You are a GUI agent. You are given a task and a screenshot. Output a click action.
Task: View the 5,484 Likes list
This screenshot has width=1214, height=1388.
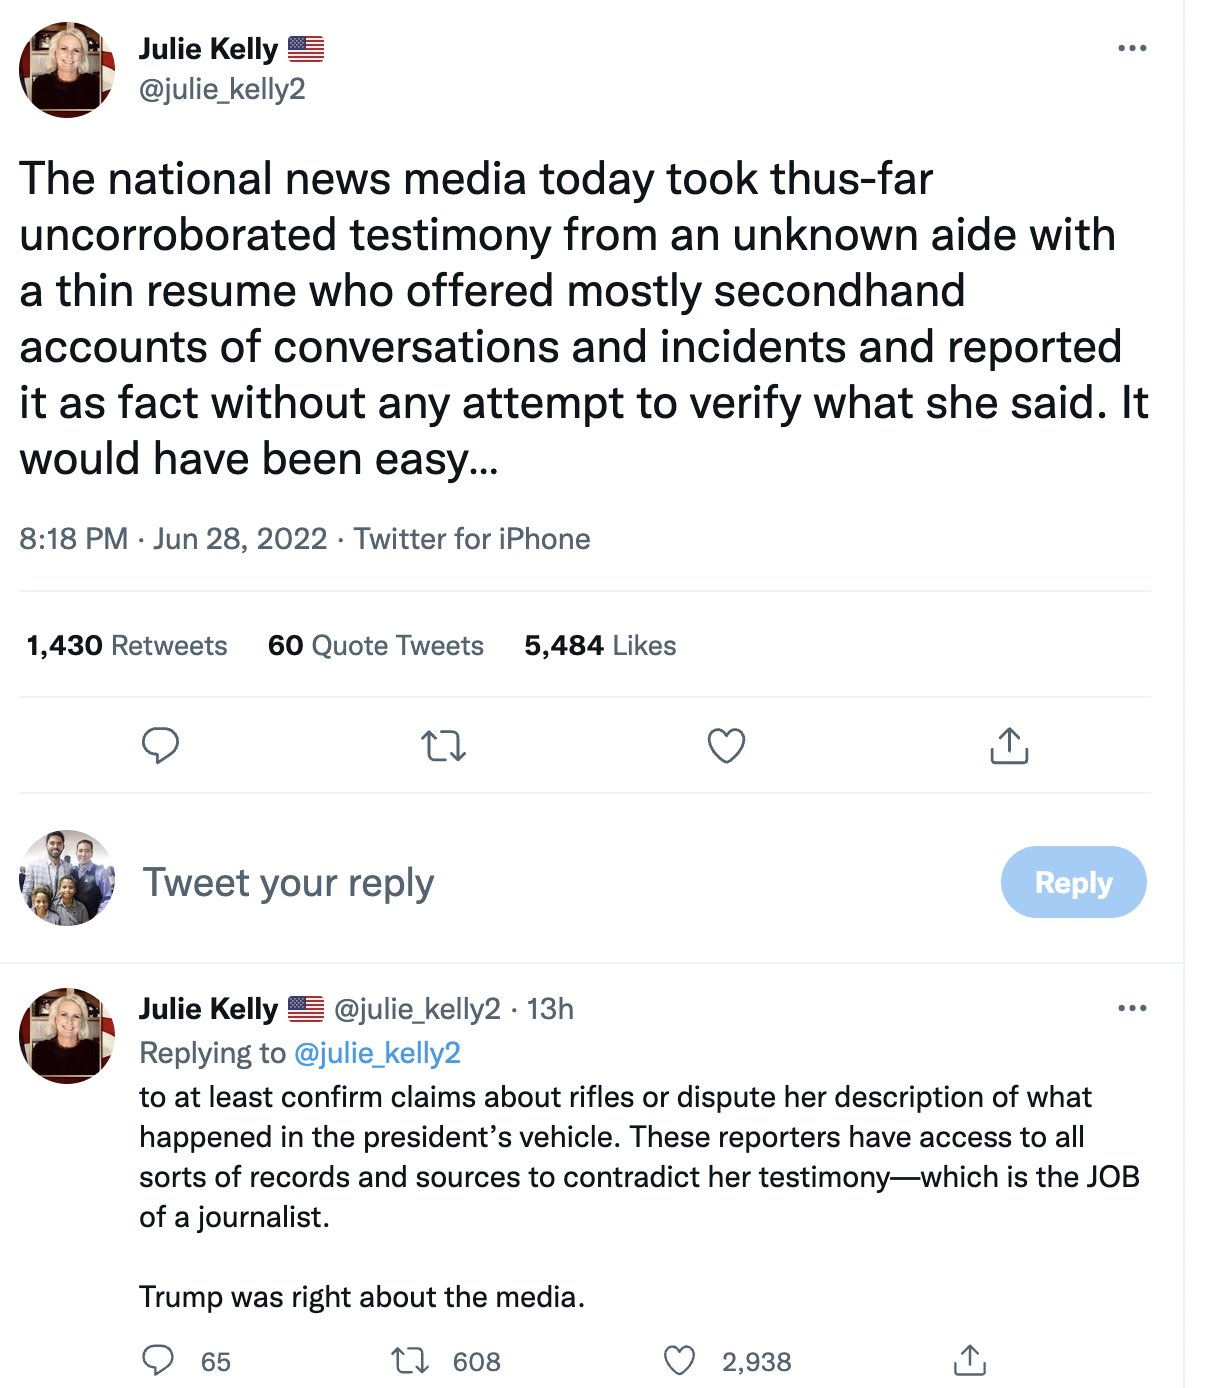coord(600,646)
